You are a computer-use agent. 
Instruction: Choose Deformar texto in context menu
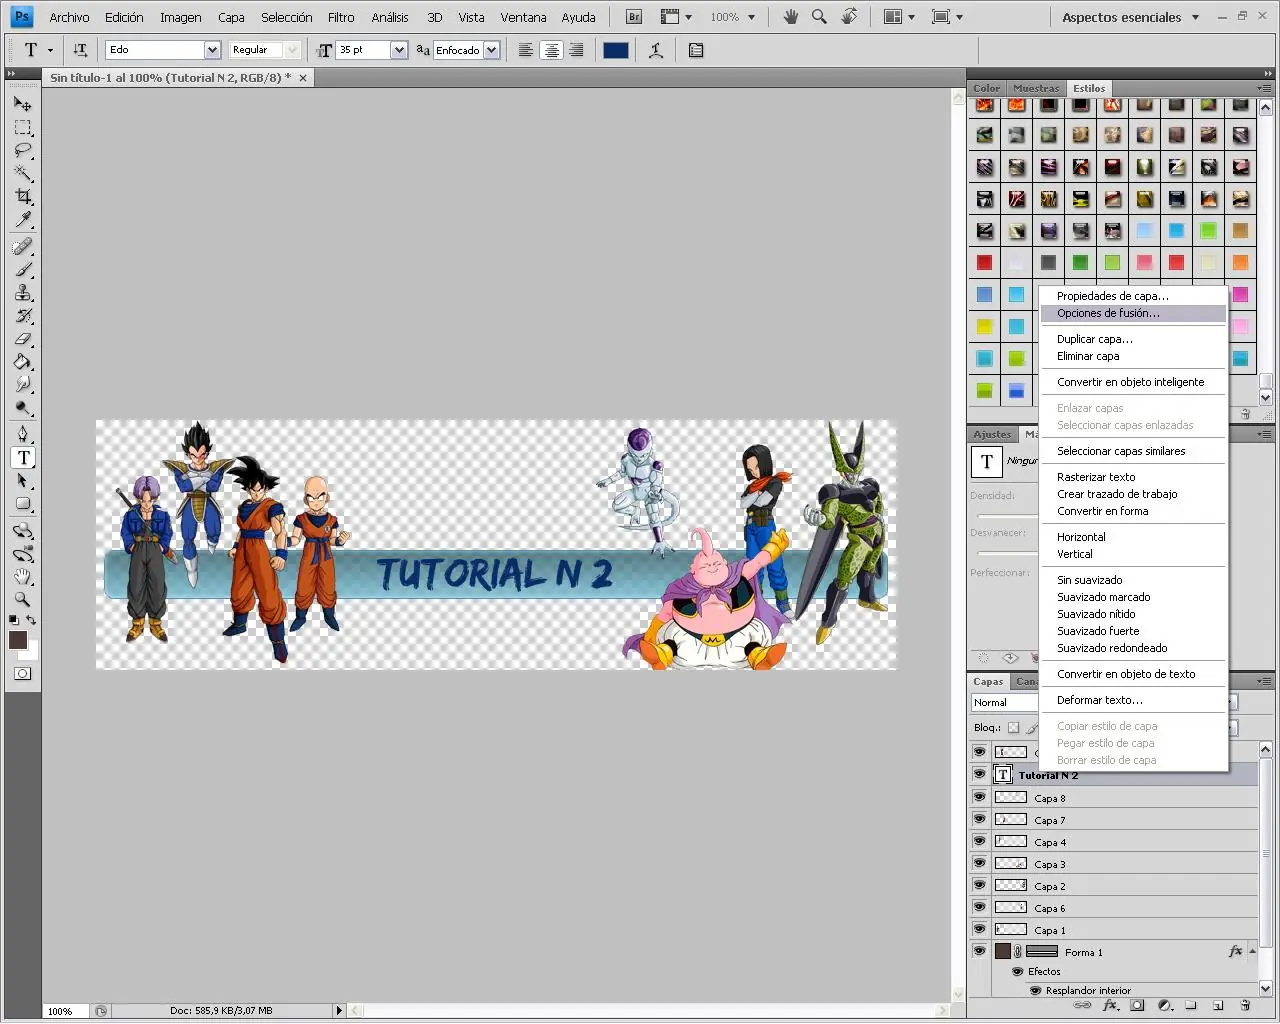[1133, 700]
